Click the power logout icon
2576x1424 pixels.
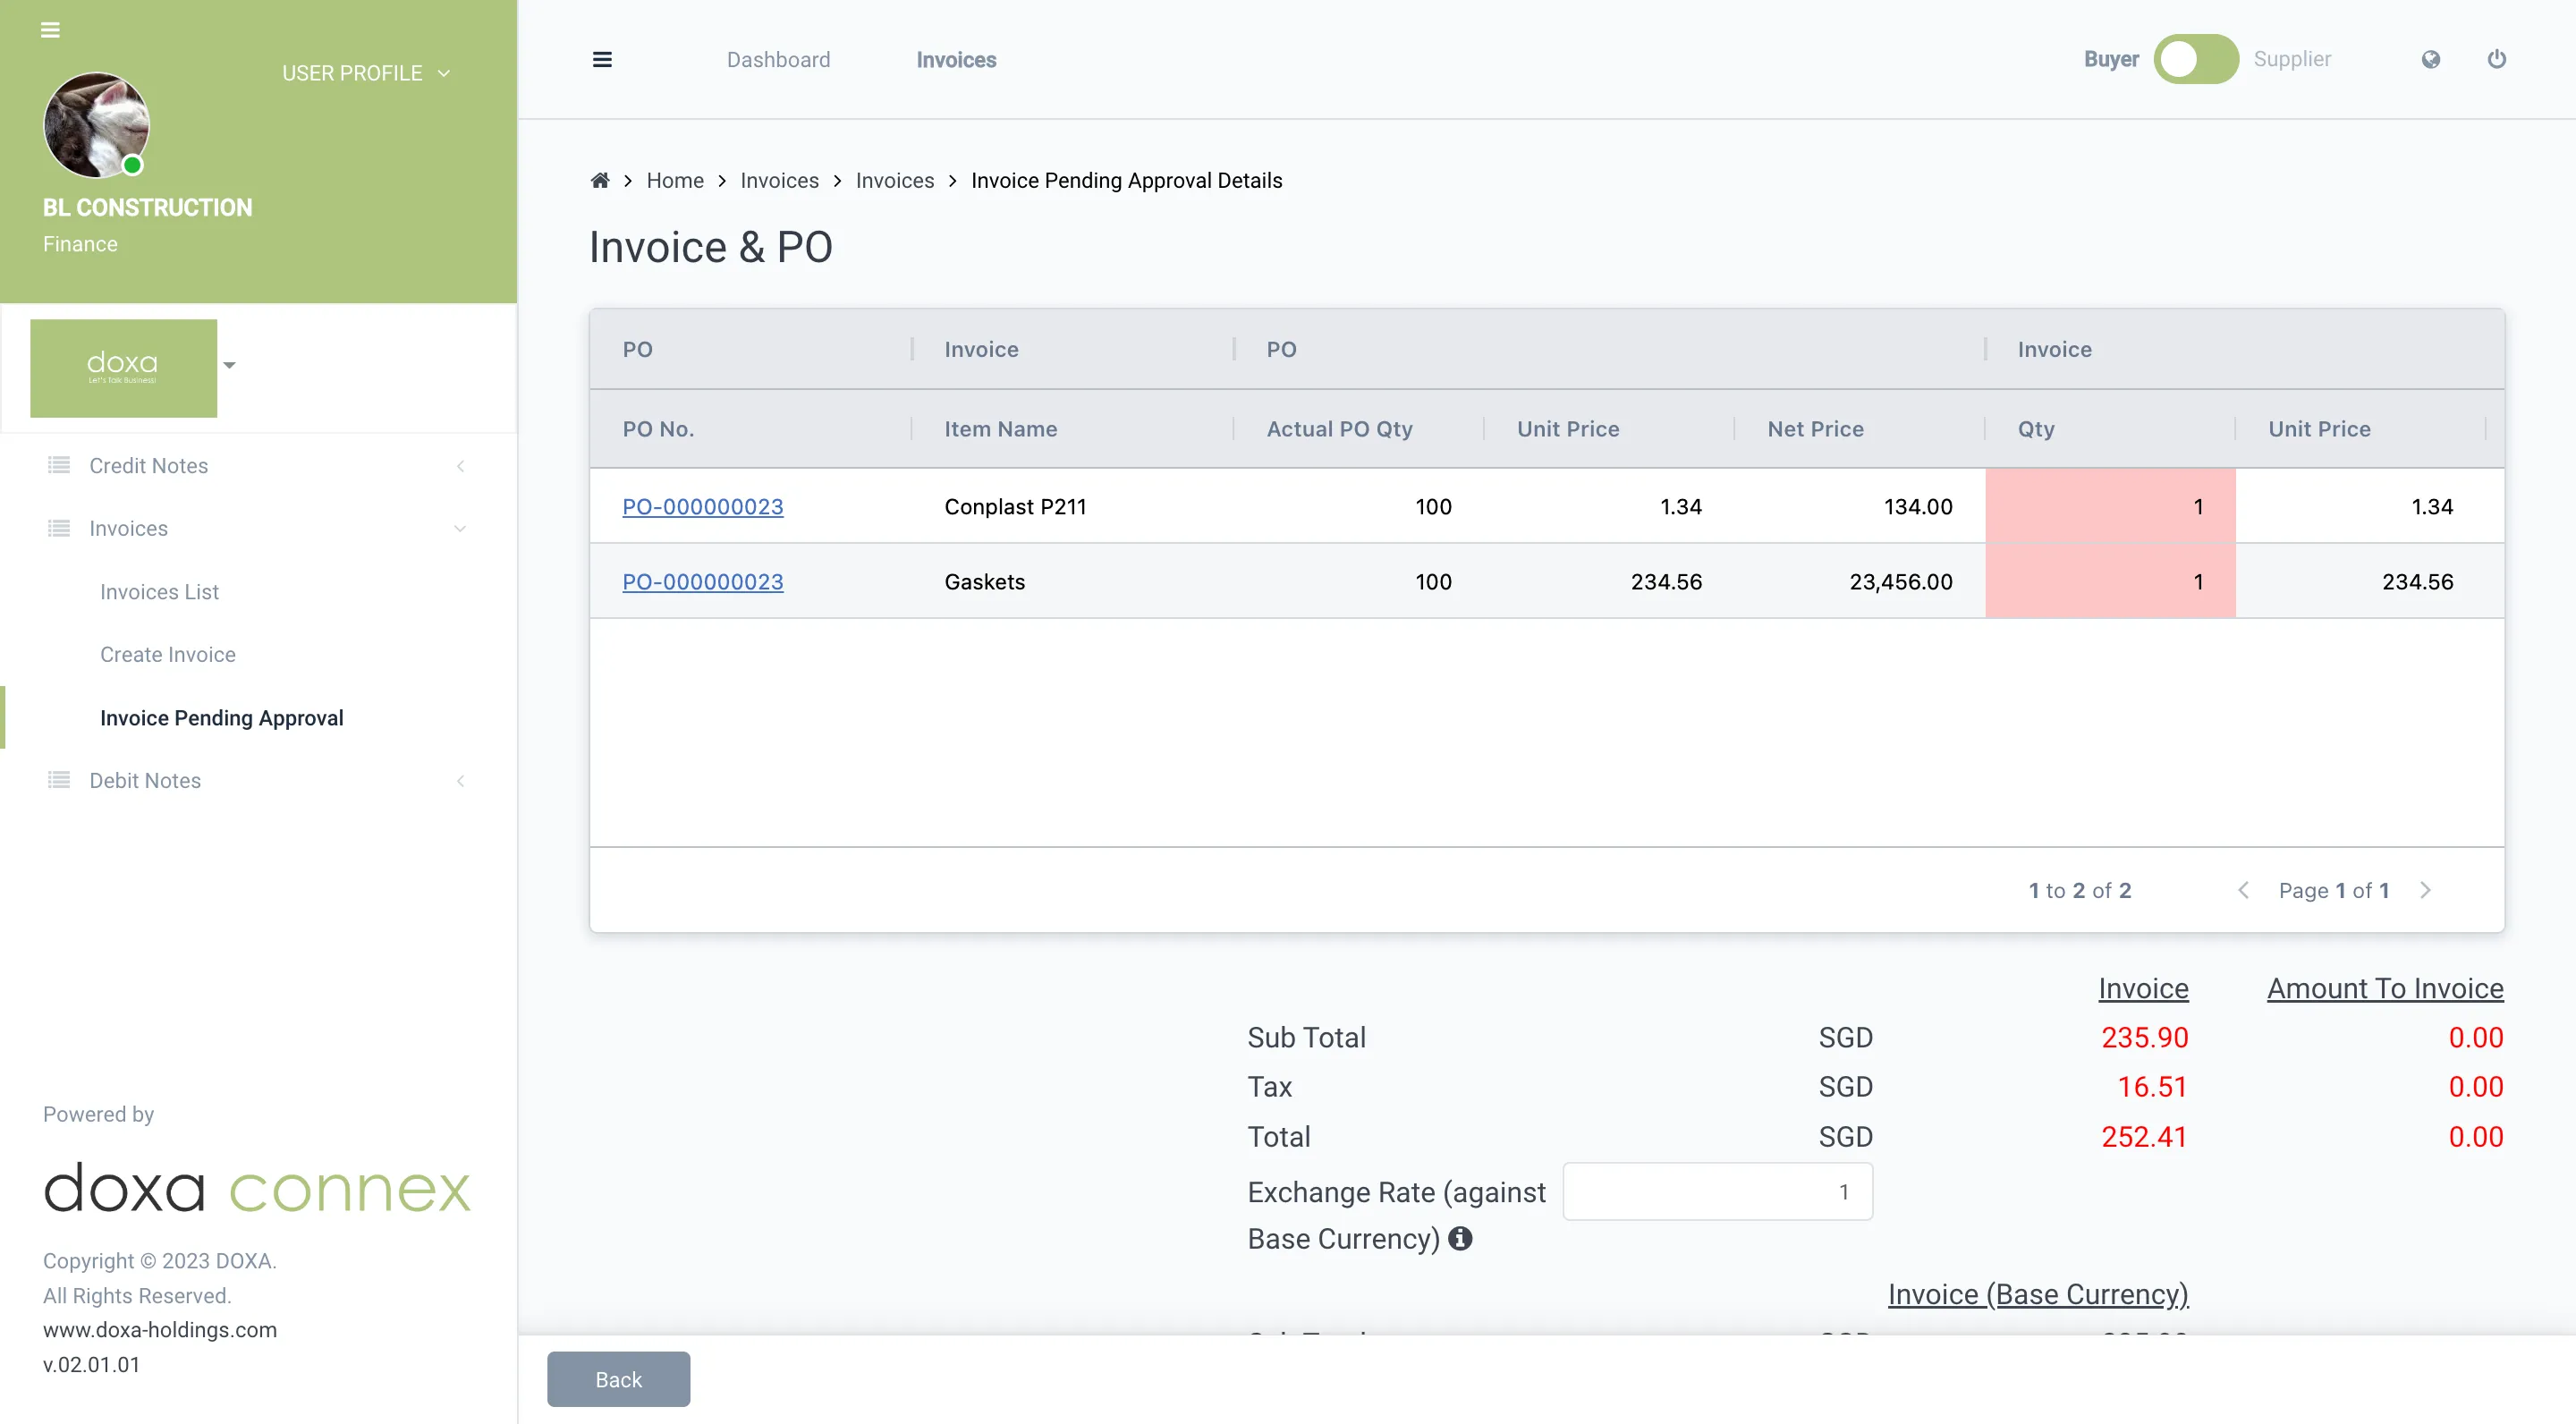coord(2497,60)
